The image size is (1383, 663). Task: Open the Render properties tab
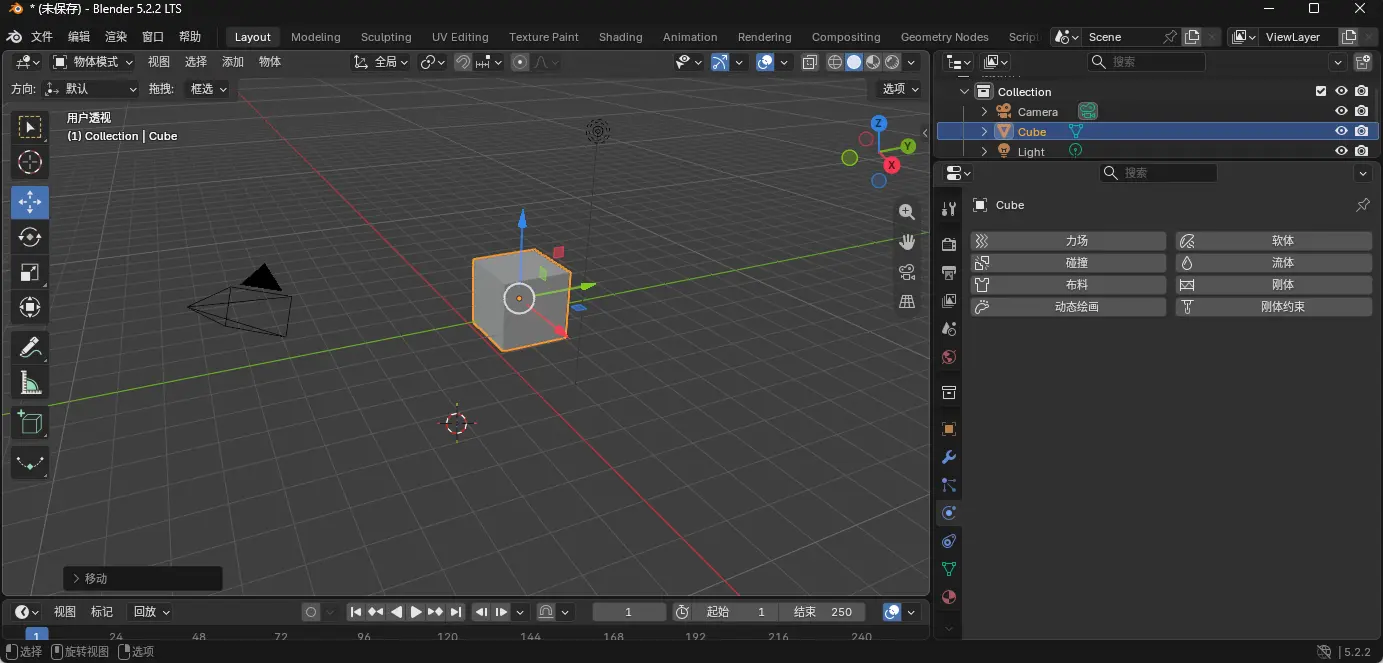[949, 244]
